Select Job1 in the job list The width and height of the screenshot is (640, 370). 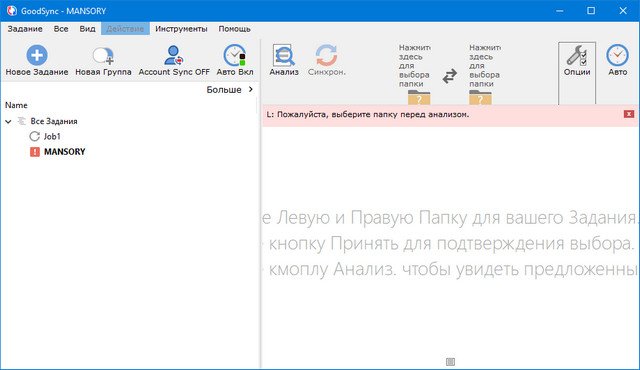click(x=52, y=136)
